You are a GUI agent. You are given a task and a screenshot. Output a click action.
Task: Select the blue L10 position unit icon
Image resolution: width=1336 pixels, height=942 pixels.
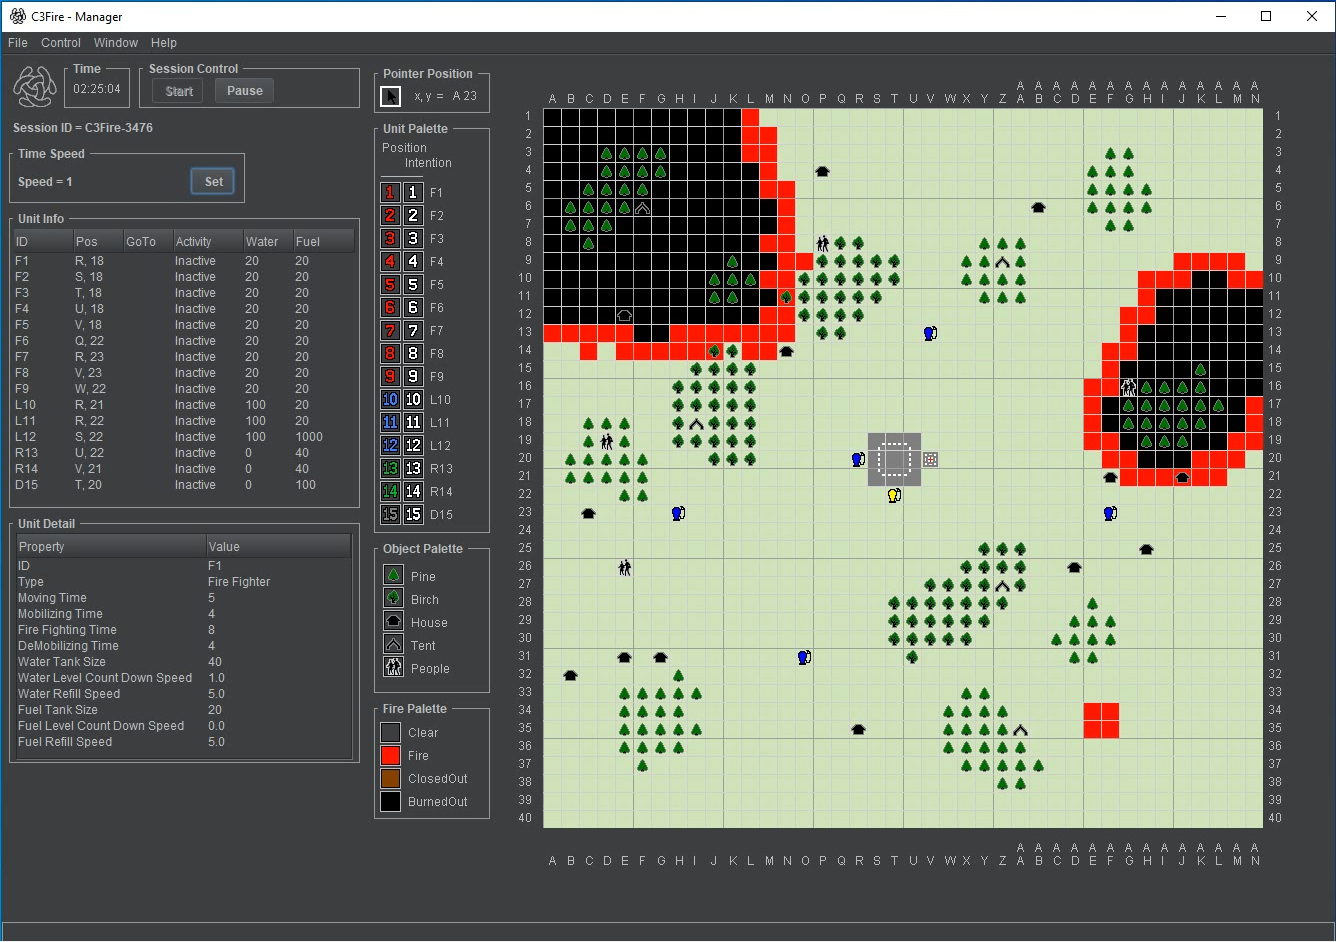(391, 399)
